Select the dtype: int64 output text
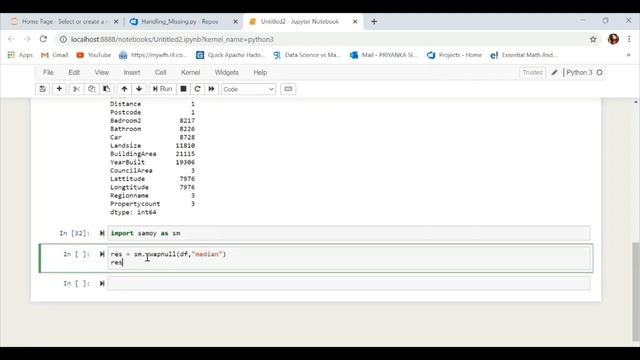 click(133, 212)
